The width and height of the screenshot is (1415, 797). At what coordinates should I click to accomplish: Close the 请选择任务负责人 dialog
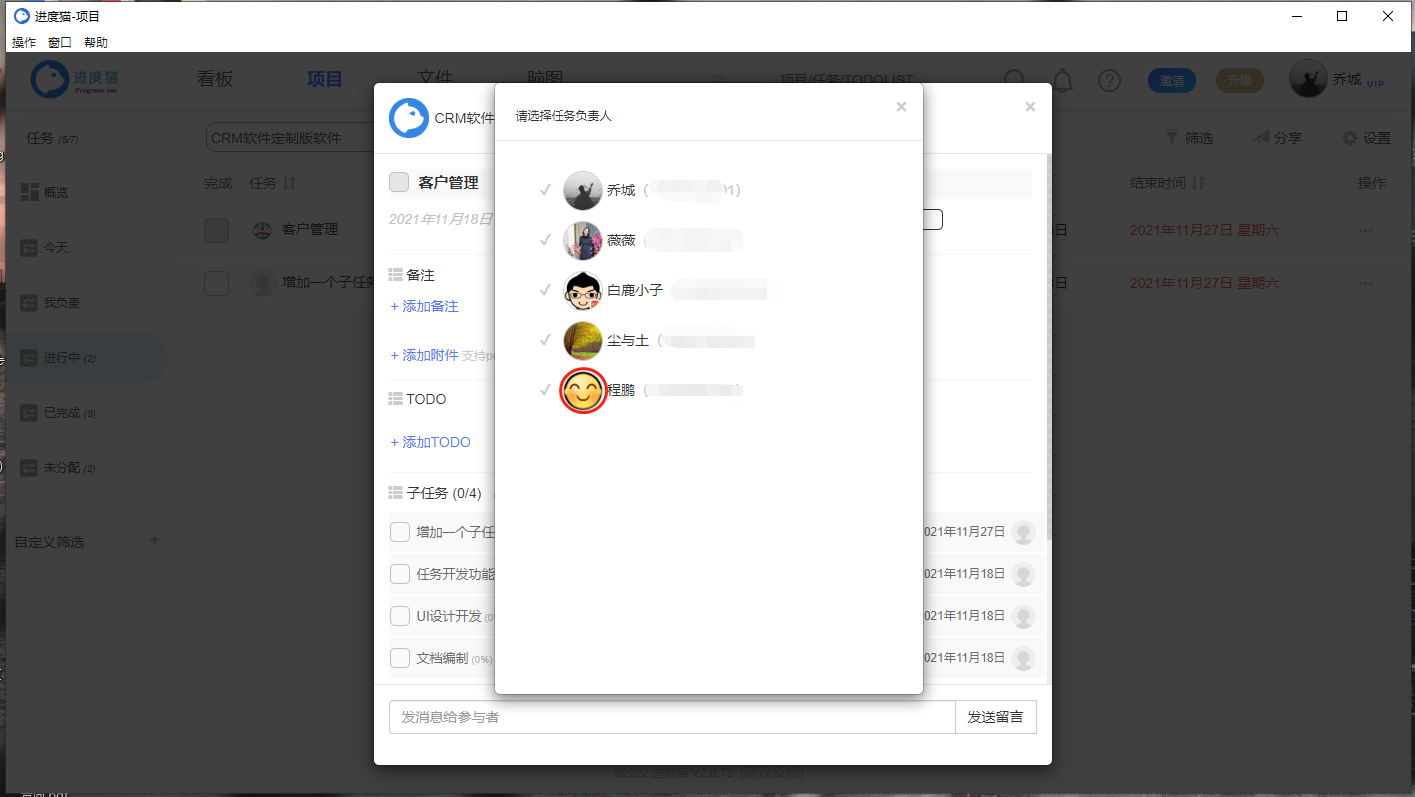click(901, 107)
